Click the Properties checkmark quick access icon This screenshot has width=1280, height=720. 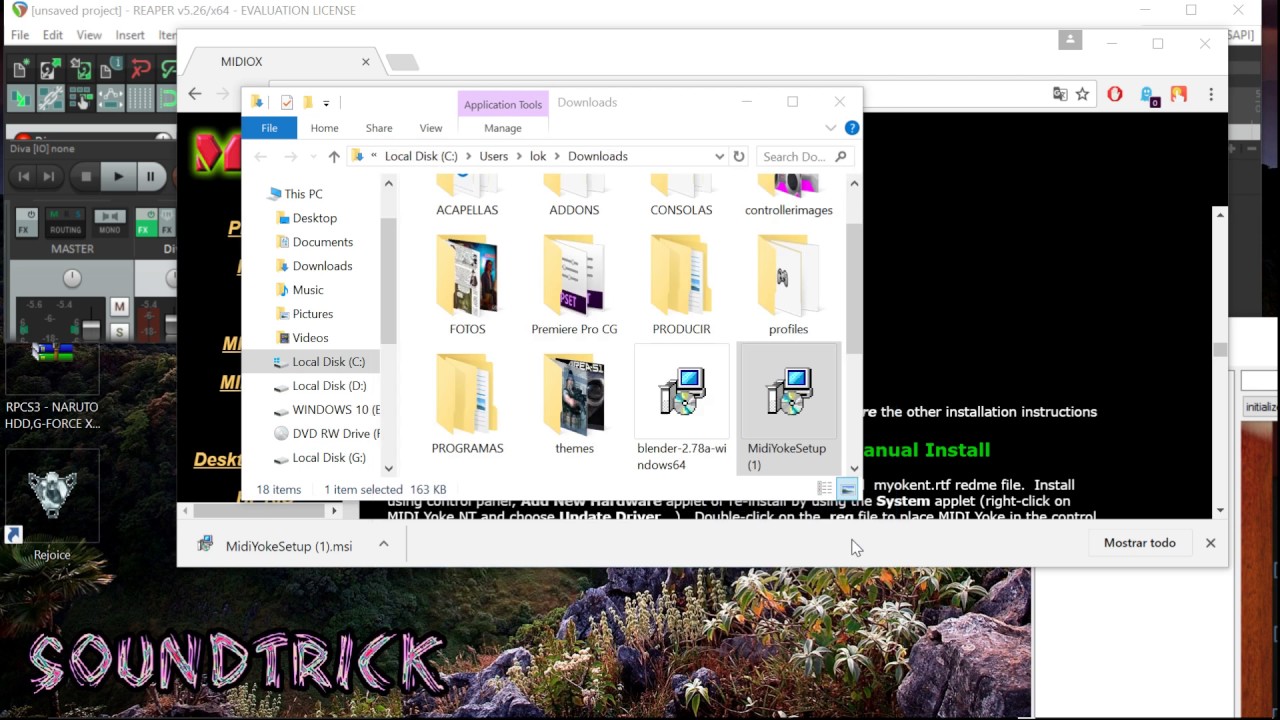tap(287, 102)
